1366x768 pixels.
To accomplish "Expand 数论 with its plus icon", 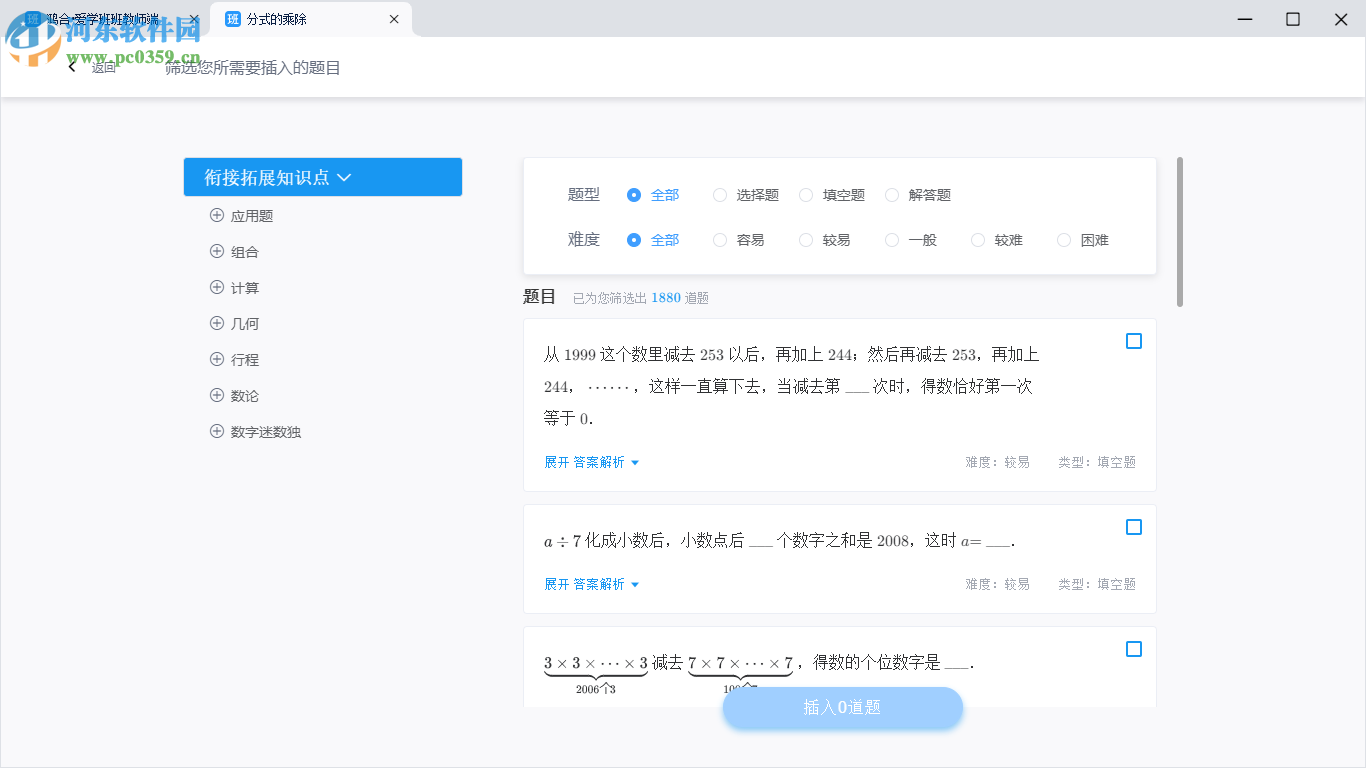I will click(216, 395).
